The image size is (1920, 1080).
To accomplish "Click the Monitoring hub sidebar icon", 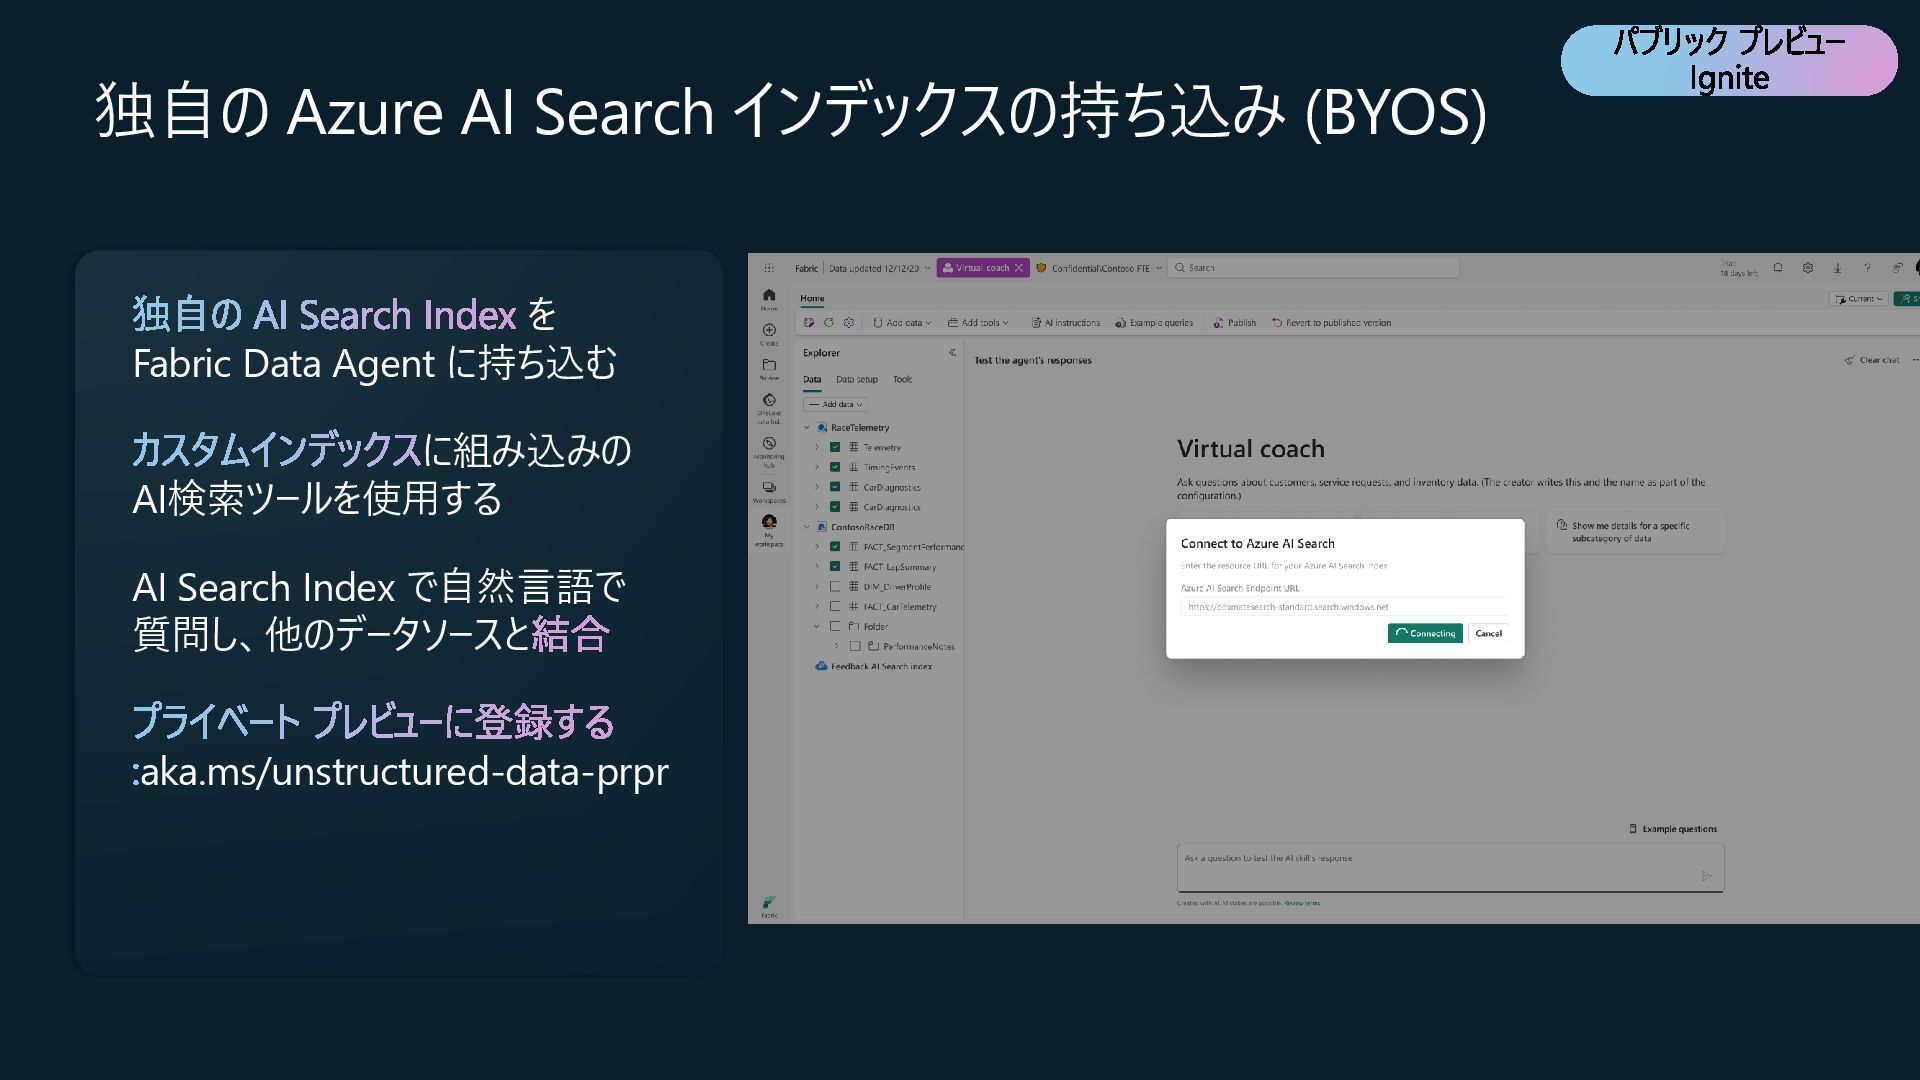I will tap(769, 444).
